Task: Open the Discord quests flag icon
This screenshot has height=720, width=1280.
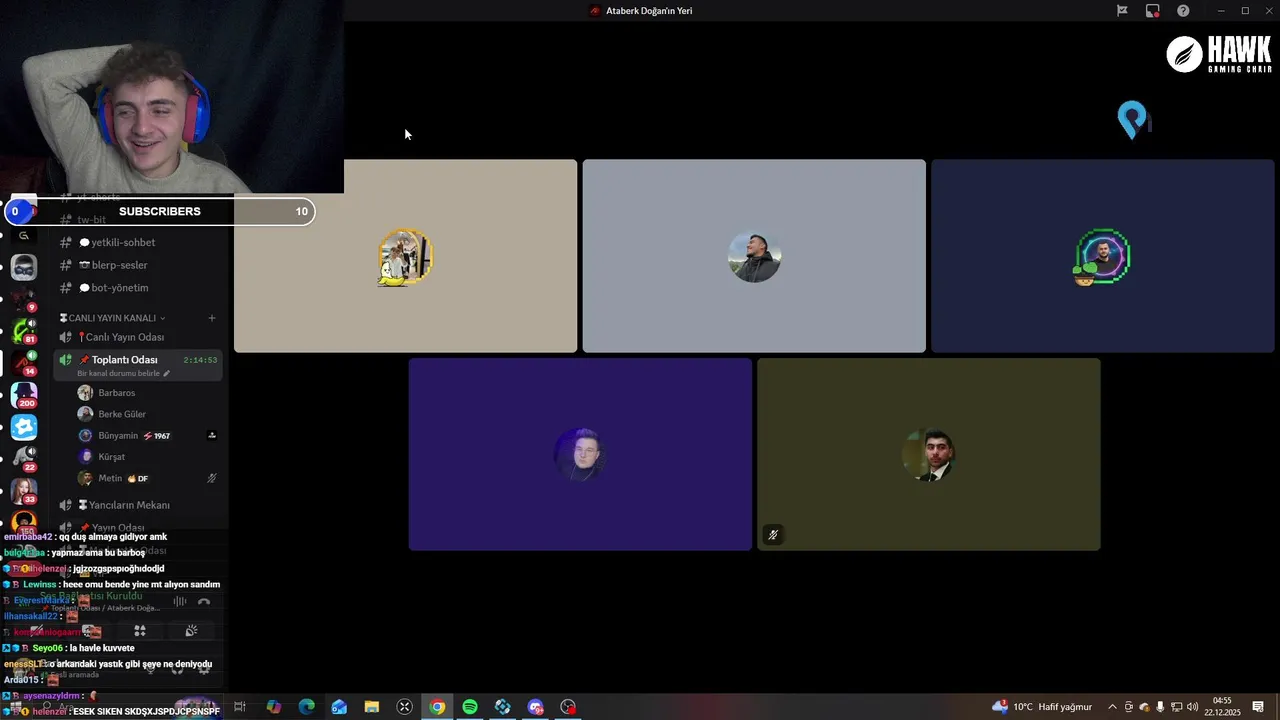Action: pos(1122,11)
